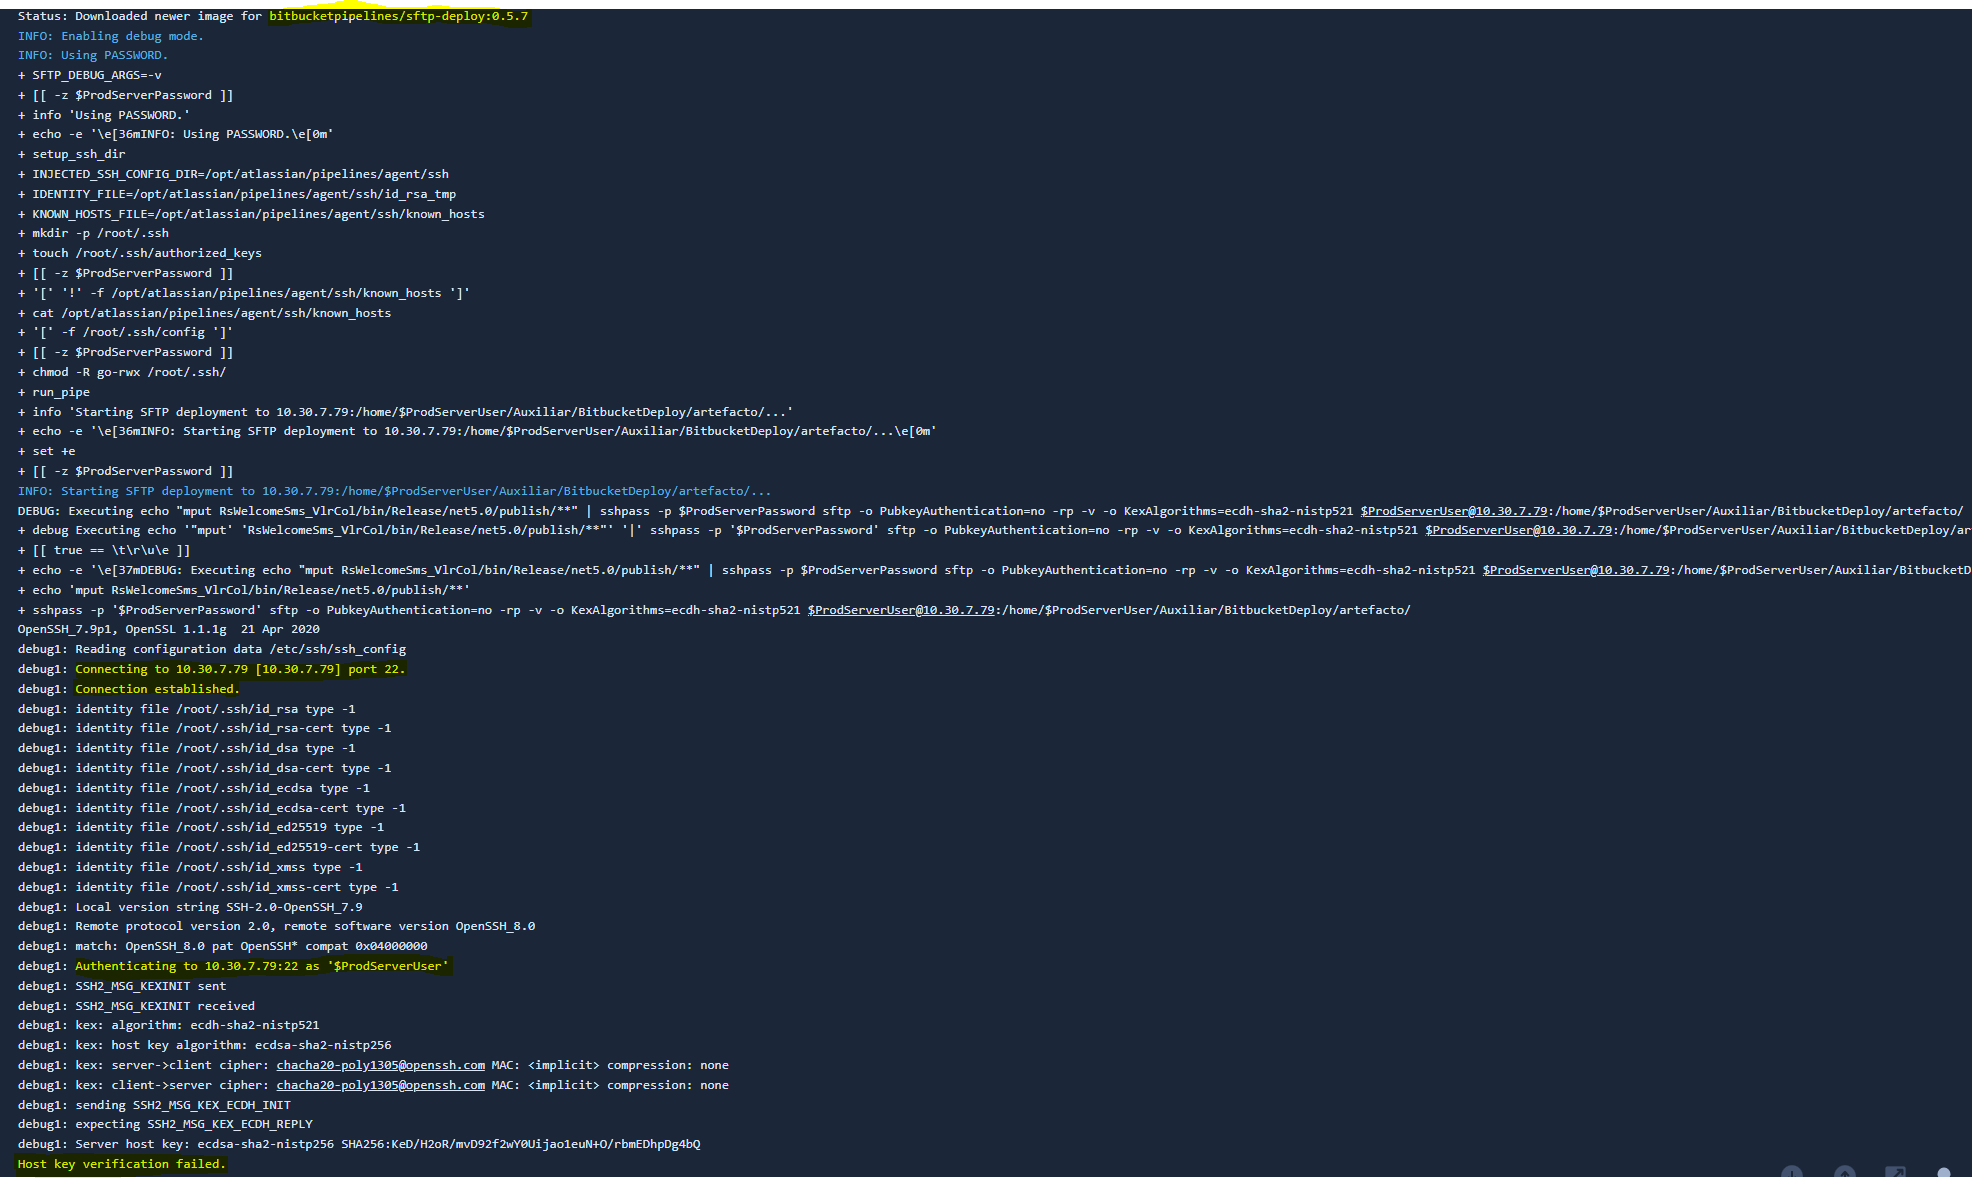Screen dimensions: 1972x1178
Task: Click the scroll-to-top circular icon
Action: point(1844,1172)
